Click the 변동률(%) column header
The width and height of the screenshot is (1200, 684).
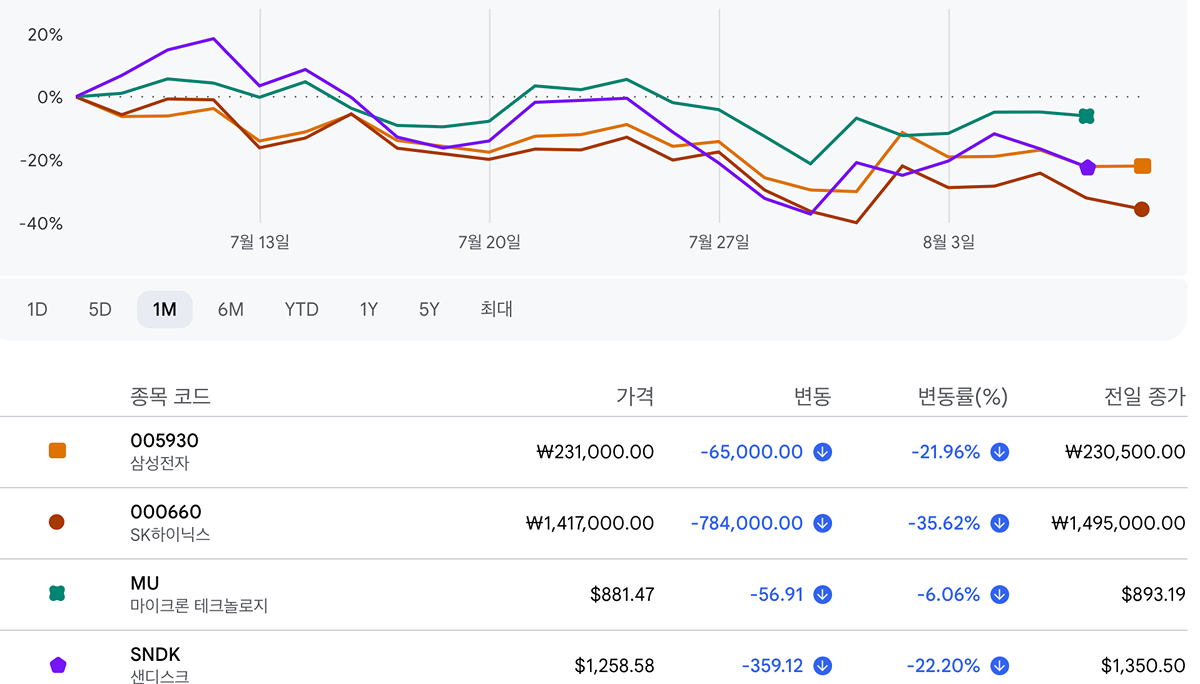(x=963, y=396)
